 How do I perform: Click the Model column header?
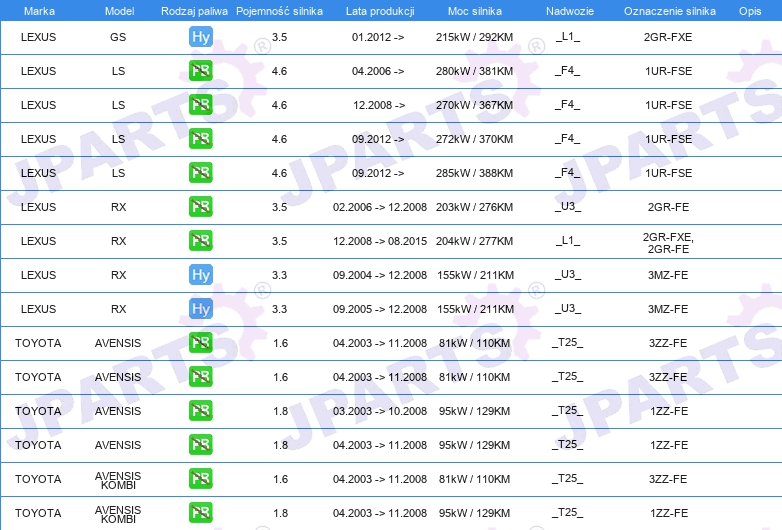point(119,11)
